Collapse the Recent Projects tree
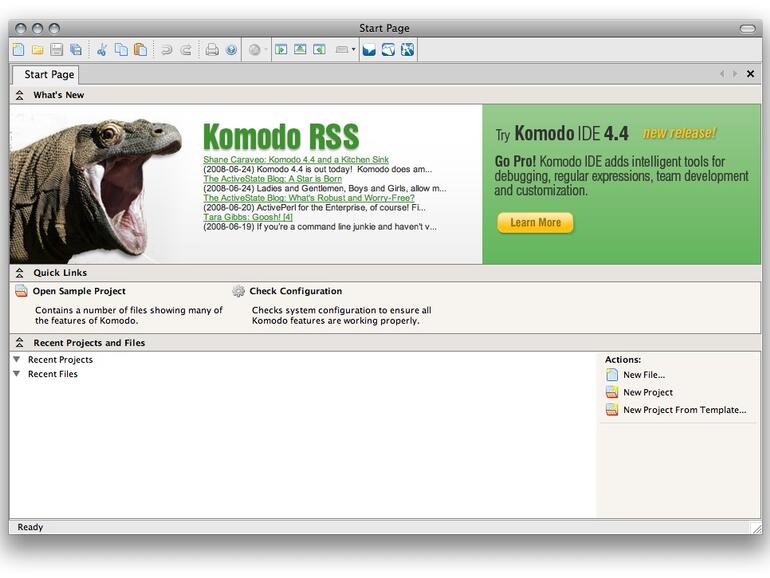770x578 pixels. [x=17, y=359]
